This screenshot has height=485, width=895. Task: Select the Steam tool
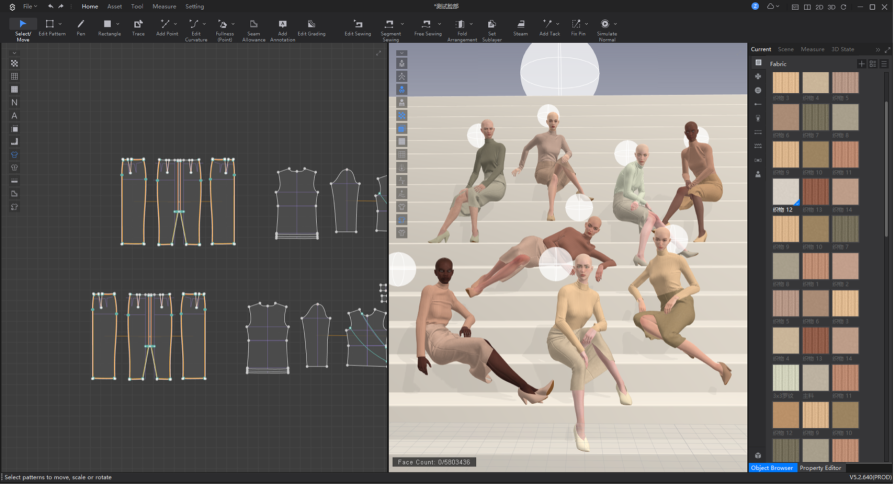point(520,26)
